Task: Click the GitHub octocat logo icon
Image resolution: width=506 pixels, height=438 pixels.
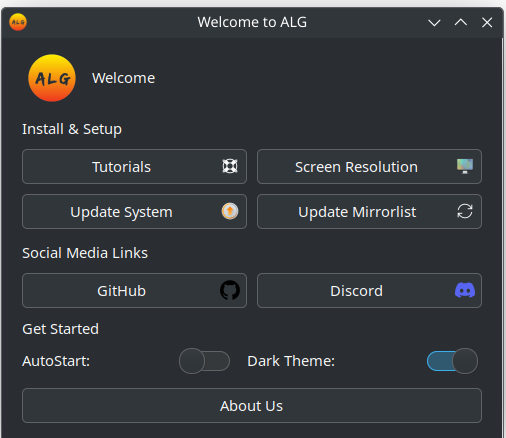Action: (230, 290)
